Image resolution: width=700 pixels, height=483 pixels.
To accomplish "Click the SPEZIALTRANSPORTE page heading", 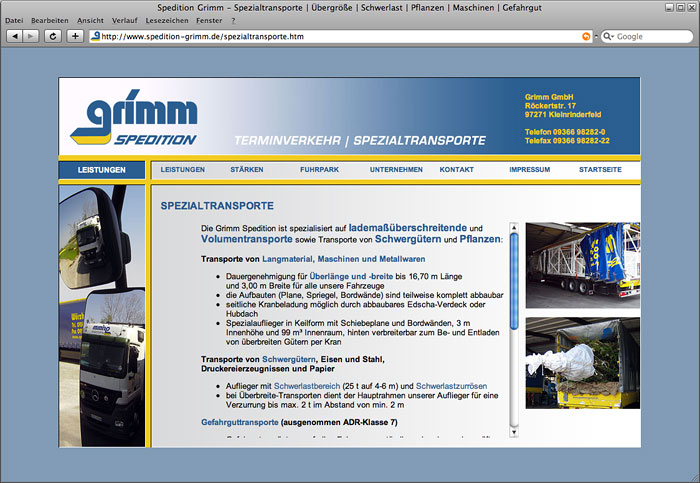I will (x=217, y=206).
